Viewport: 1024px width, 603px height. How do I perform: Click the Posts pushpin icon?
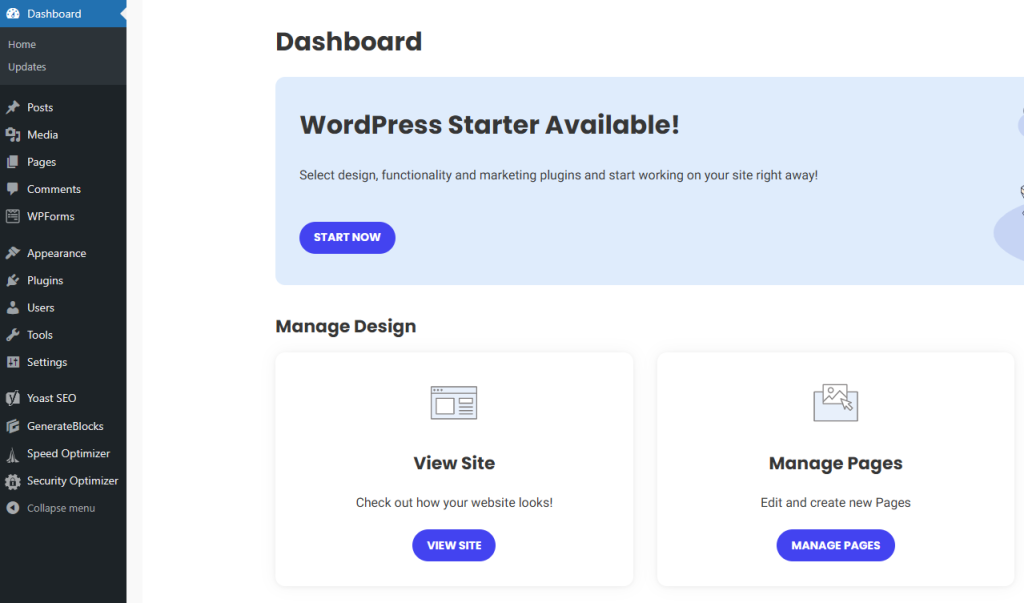tap(12, 107)
